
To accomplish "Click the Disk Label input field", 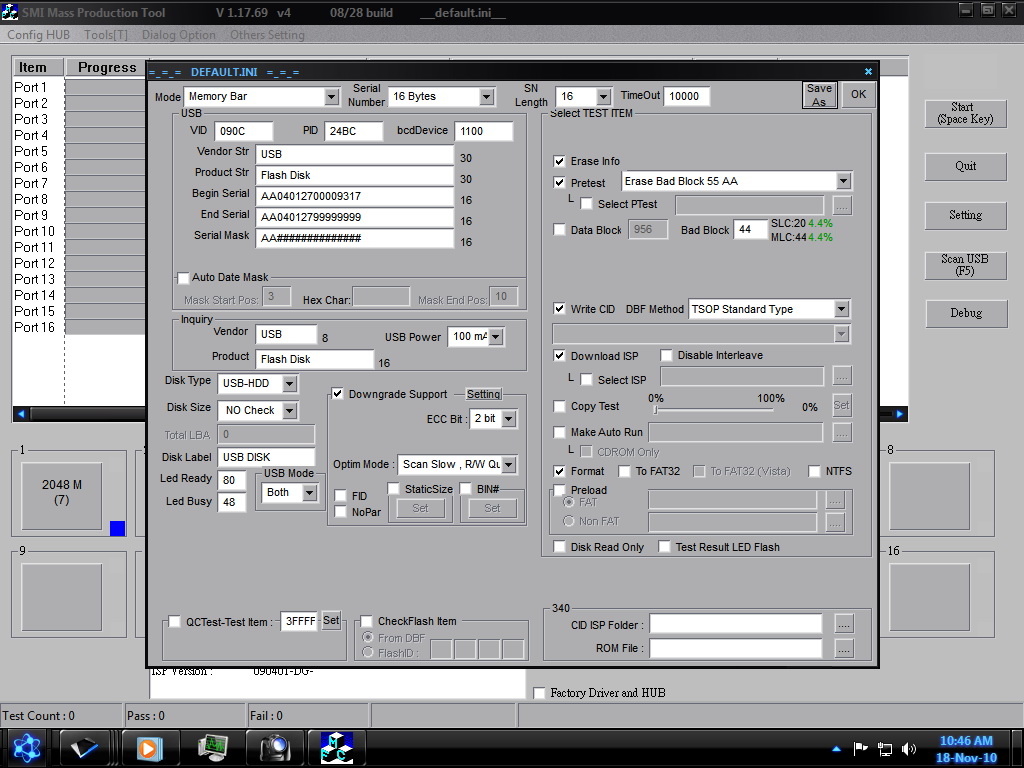I will (266, 457).
